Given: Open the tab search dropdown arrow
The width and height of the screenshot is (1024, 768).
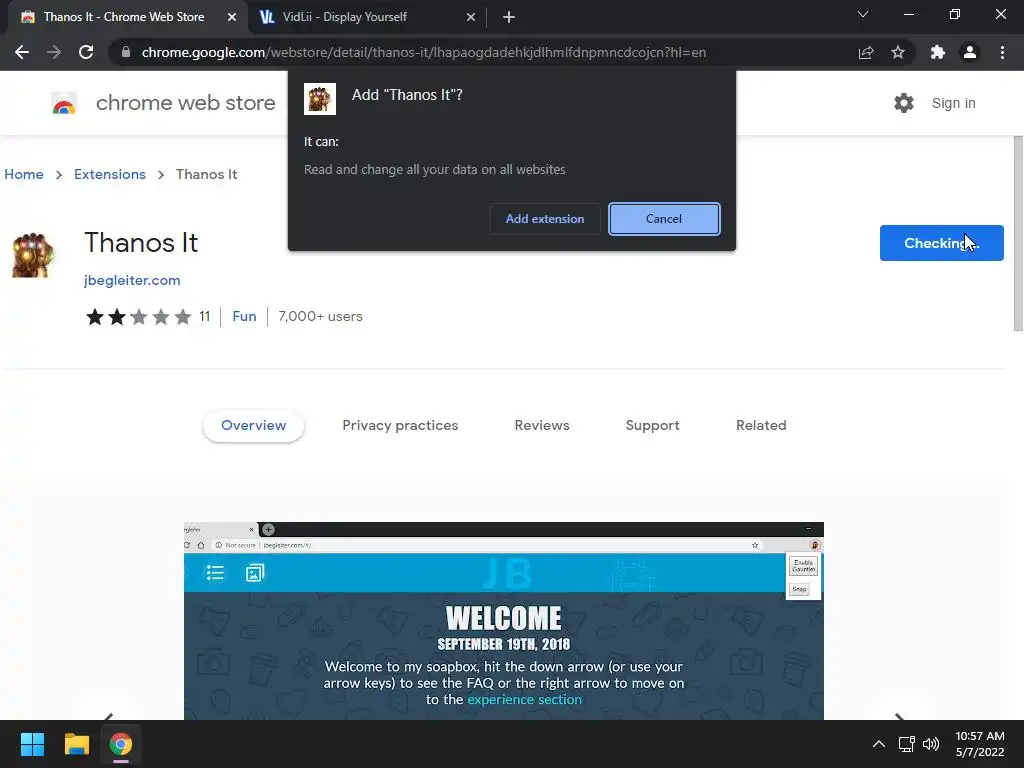Looking at the screenshot, I should [863, 14].
